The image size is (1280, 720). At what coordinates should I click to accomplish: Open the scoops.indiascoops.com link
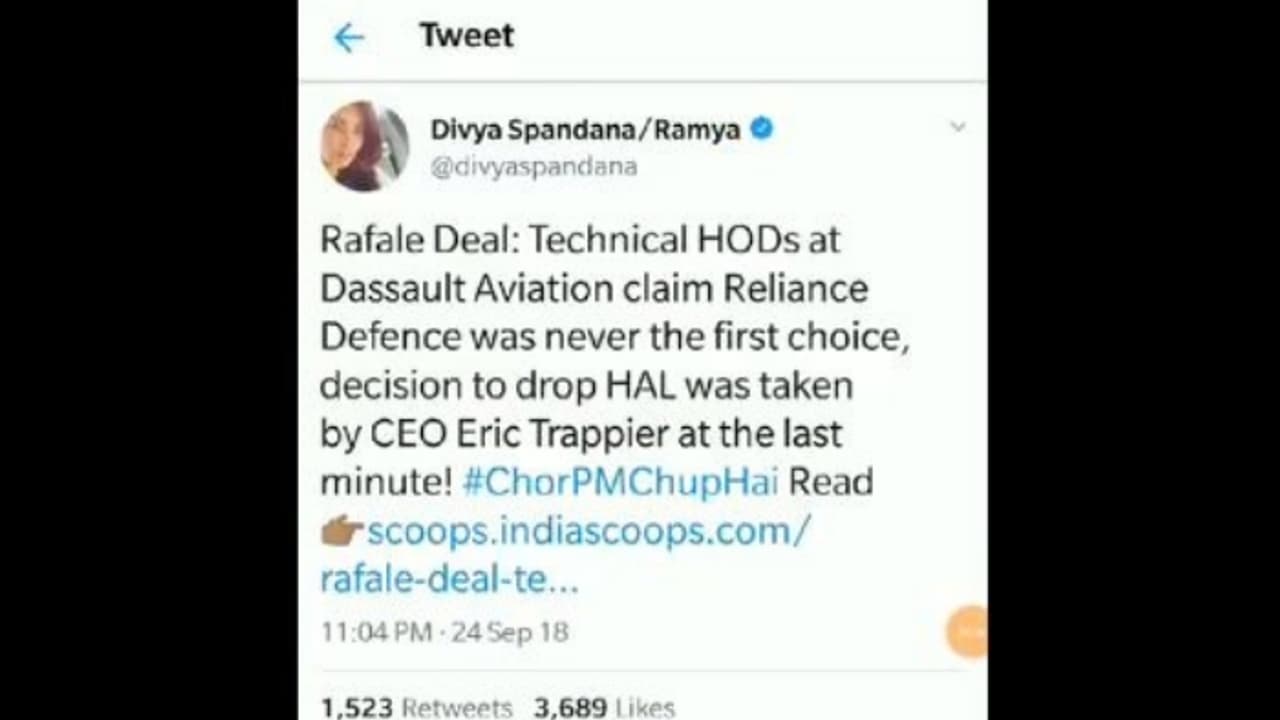(588, 530)
